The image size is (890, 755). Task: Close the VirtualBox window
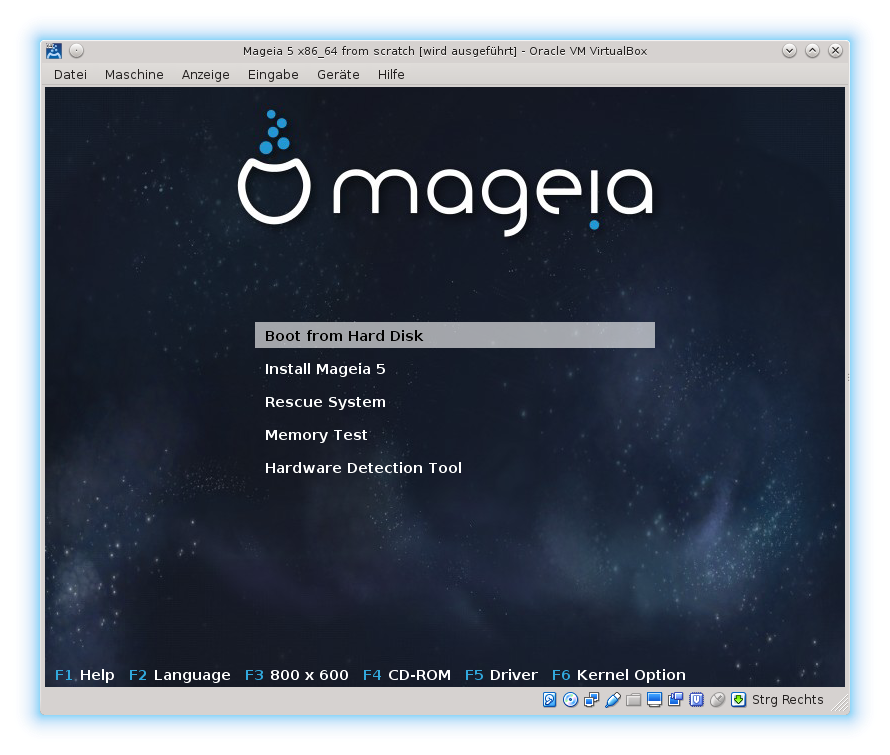coord(835,51)
